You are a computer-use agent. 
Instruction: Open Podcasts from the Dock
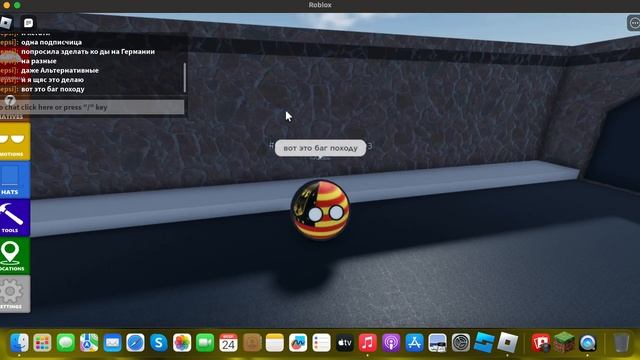click(x=391, y=342)
